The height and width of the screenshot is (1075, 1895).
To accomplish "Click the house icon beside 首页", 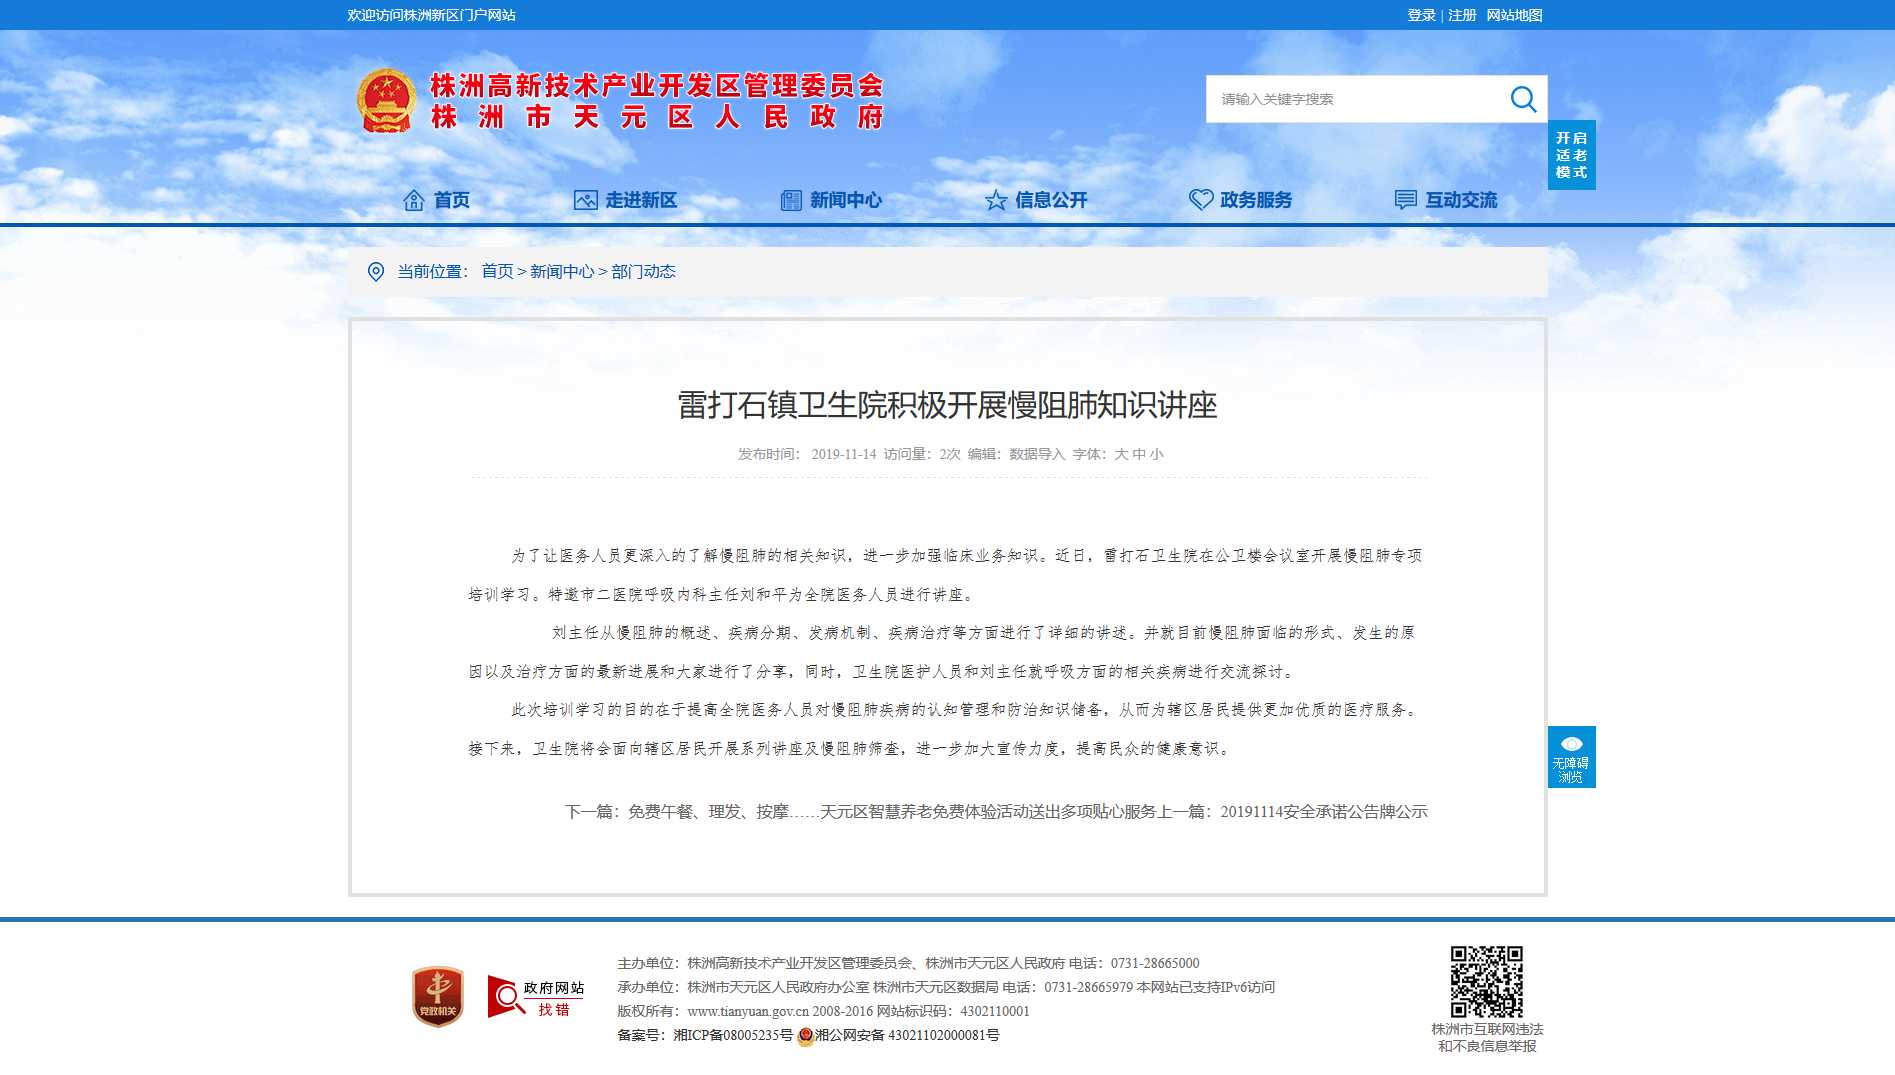I will pos(413,200).
